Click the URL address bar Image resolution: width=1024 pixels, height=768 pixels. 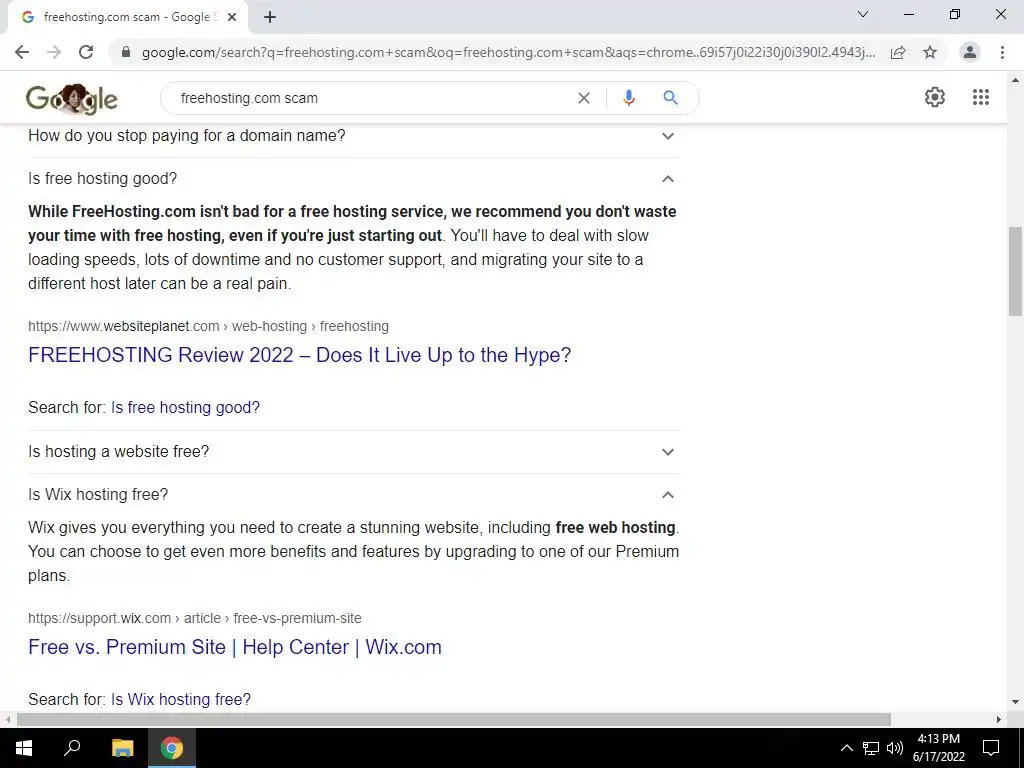pyautogui.click(x=509, y=52)
